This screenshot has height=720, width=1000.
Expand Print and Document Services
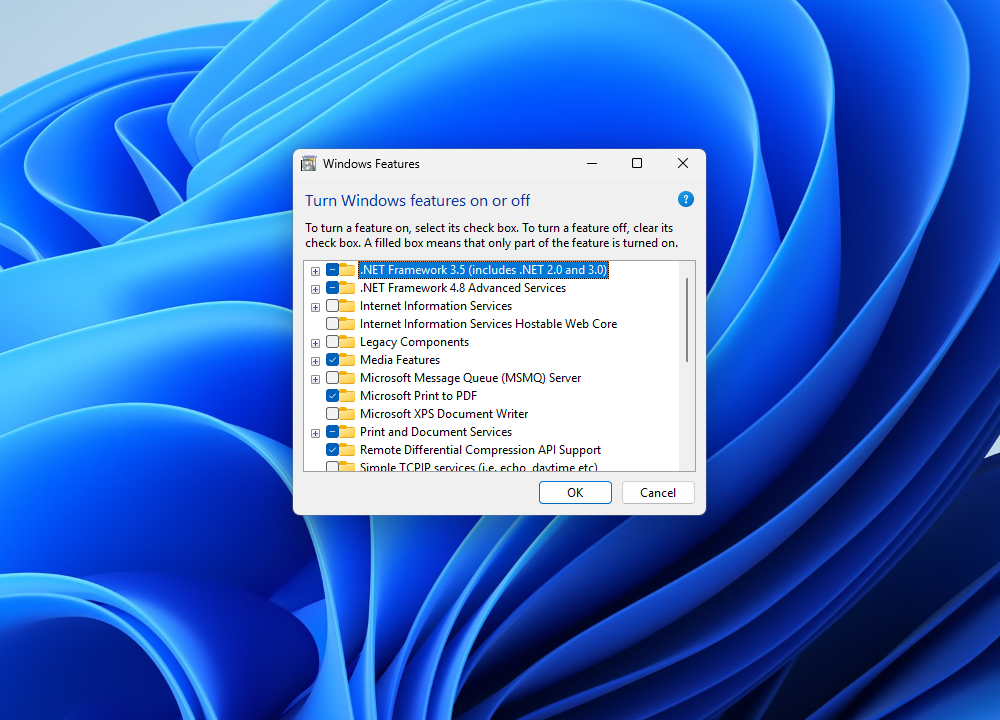[315, 431]
